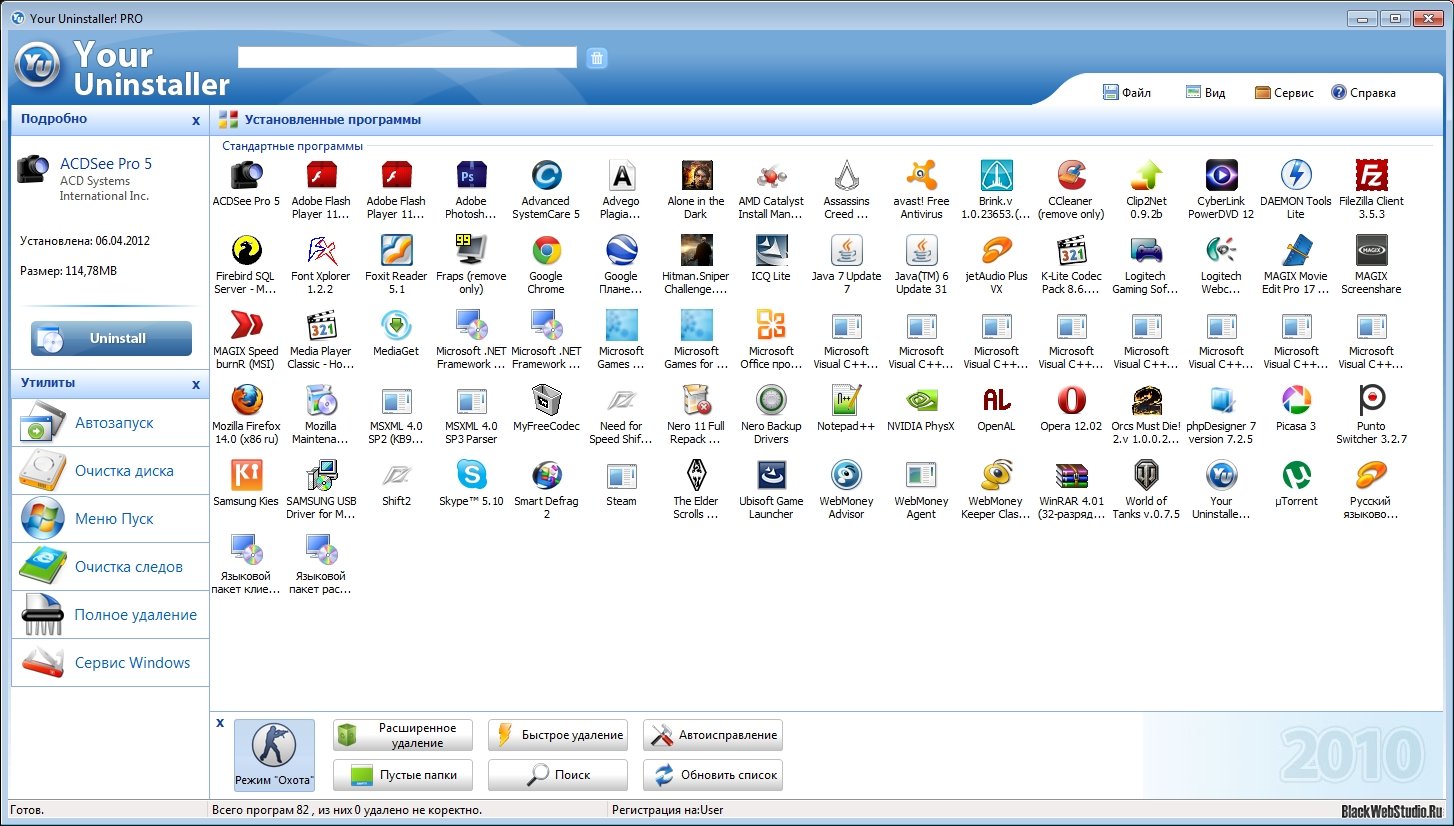1454x826 pixels.
Task: Select the ICQ Lite icon
Action: click(771, 250)
